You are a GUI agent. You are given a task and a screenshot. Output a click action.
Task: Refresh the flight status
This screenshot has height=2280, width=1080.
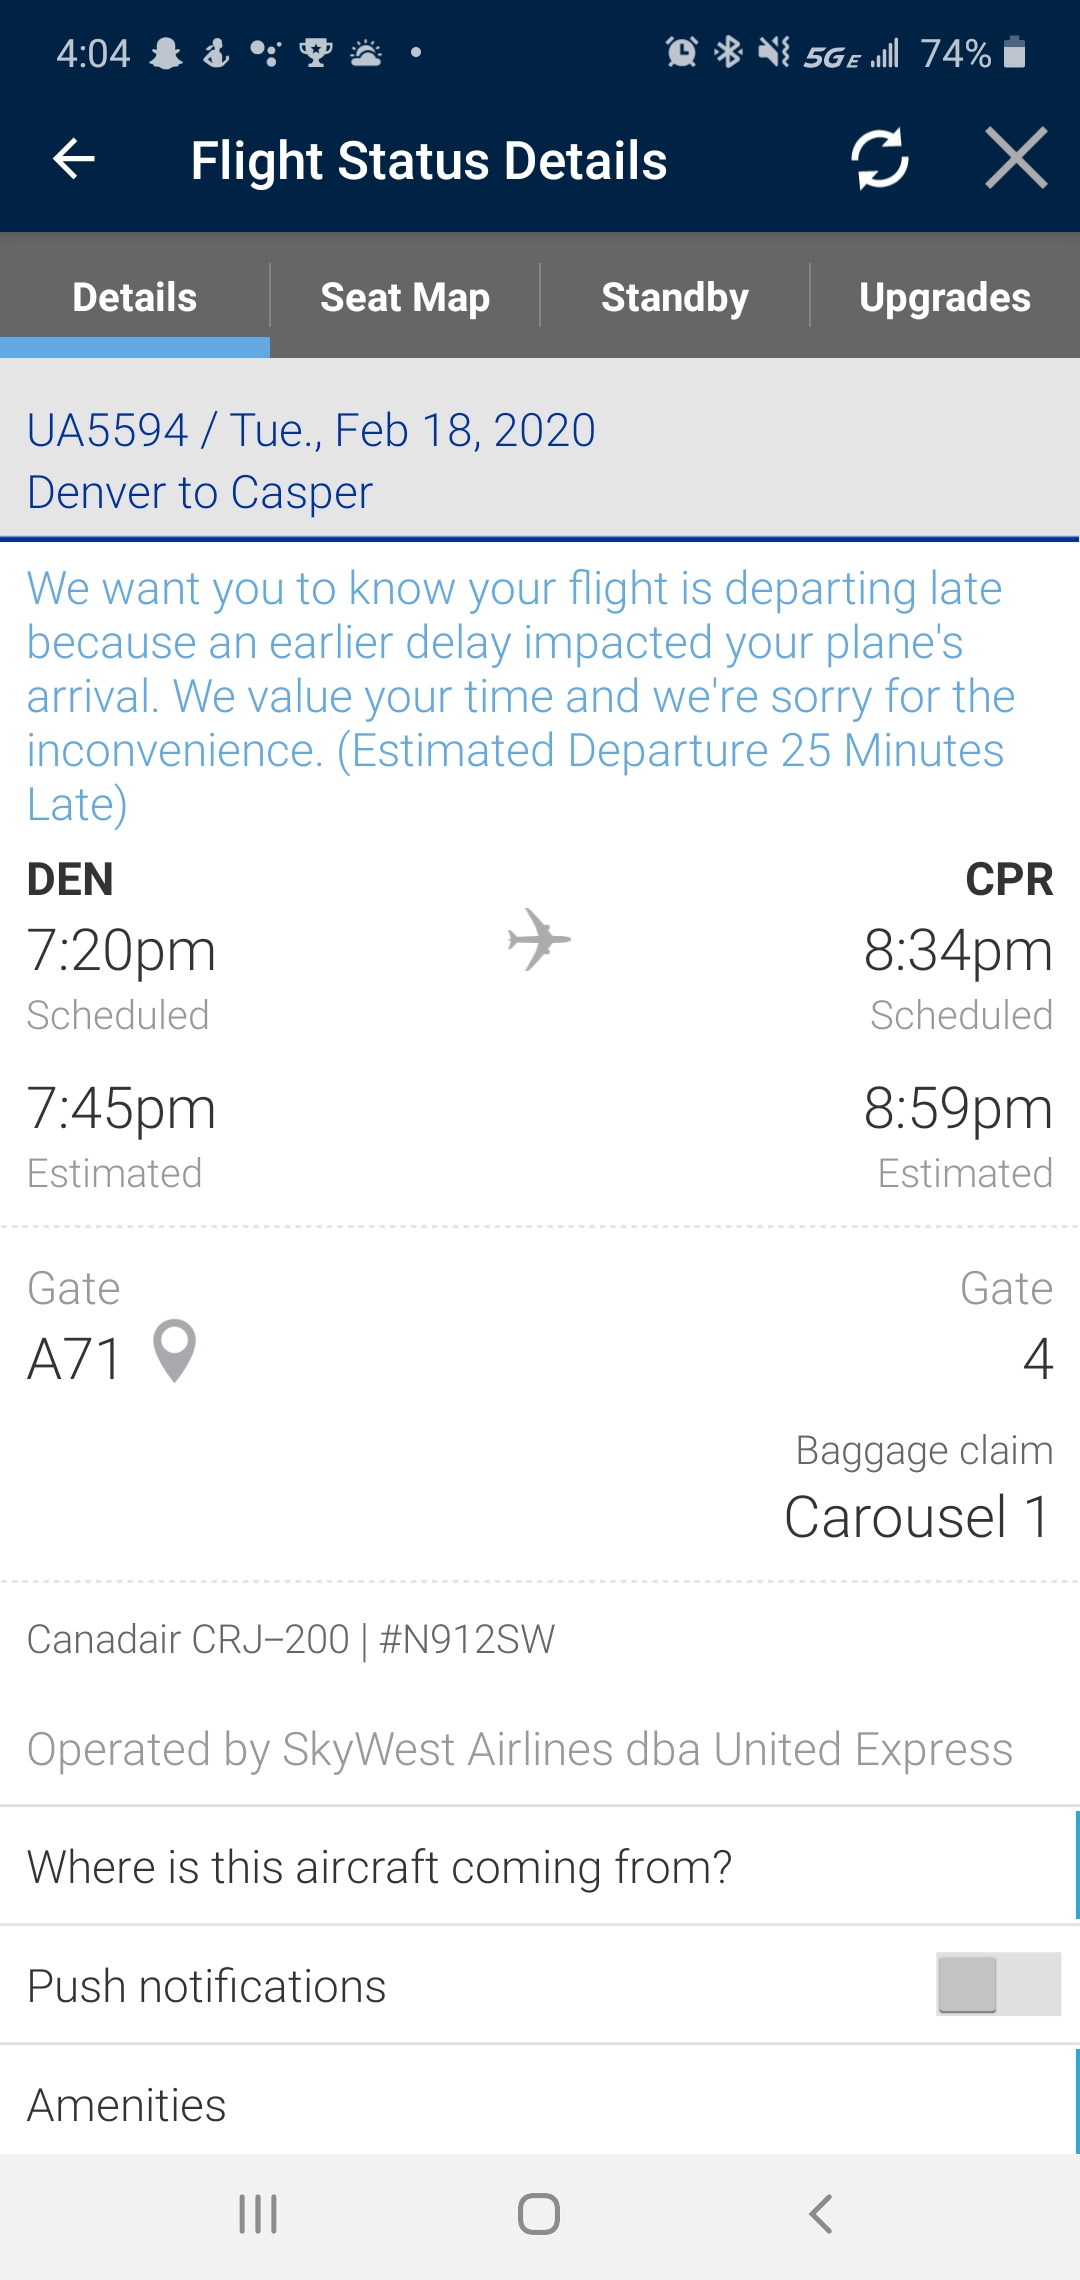[x=879, y=158]
